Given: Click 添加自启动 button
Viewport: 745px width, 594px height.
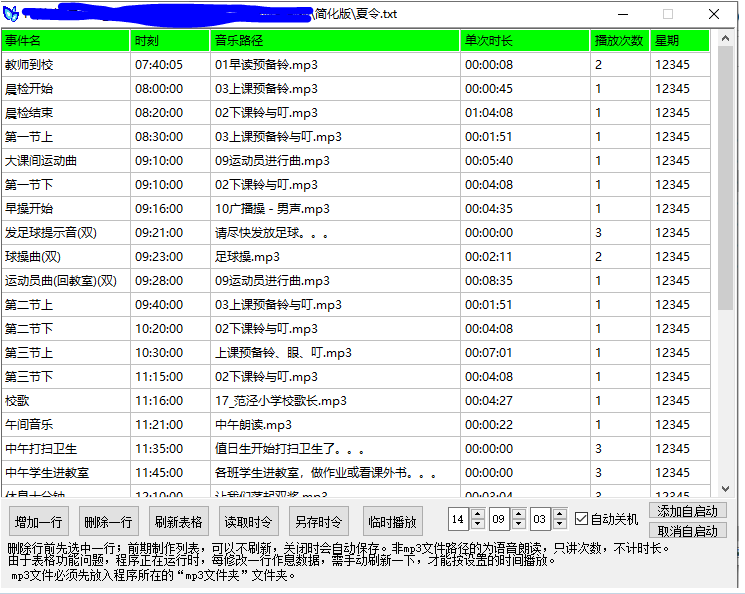Looking at the screenshot, I should [687, 511].
